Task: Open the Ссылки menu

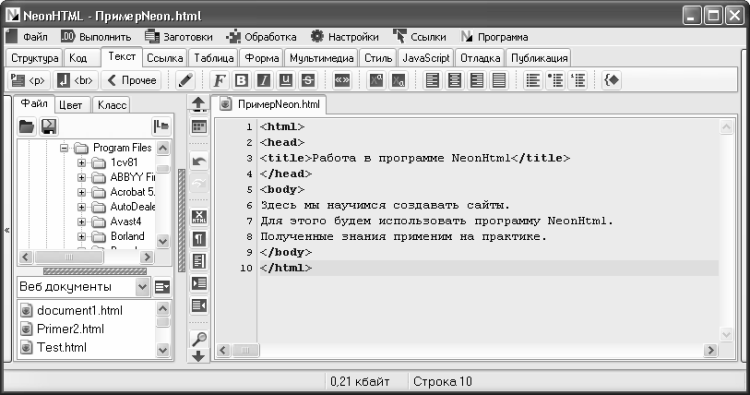Action: pyautogui.click(x=419, y=37)
